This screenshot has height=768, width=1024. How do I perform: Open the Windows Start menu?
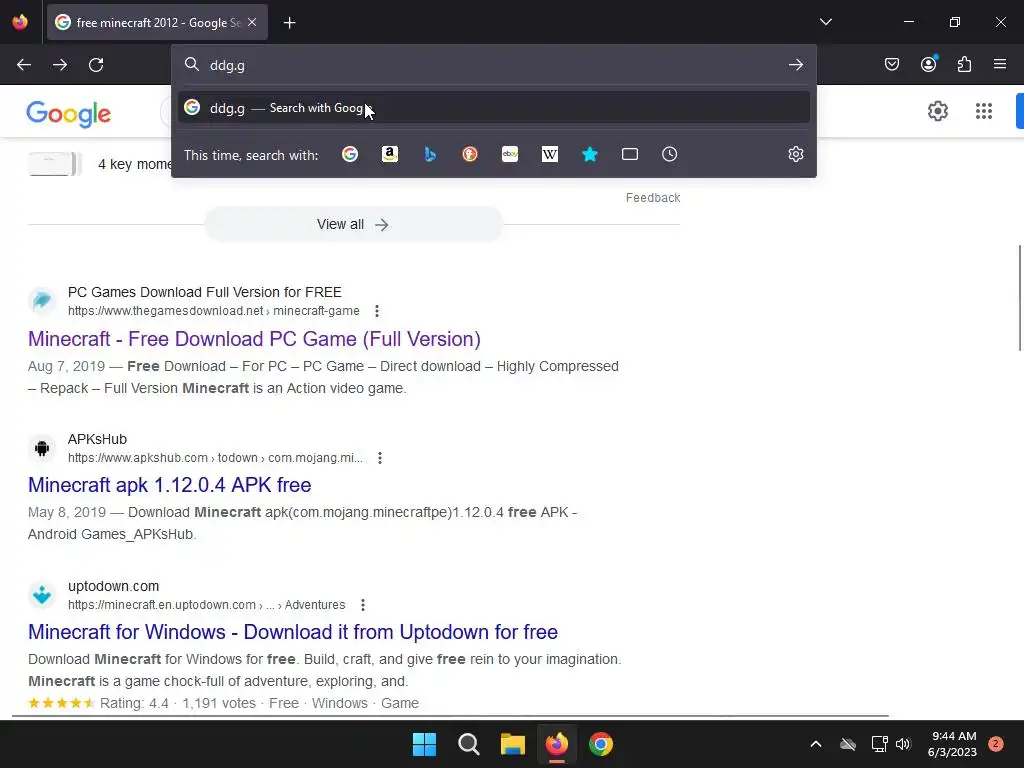click(x=424, y=744)
